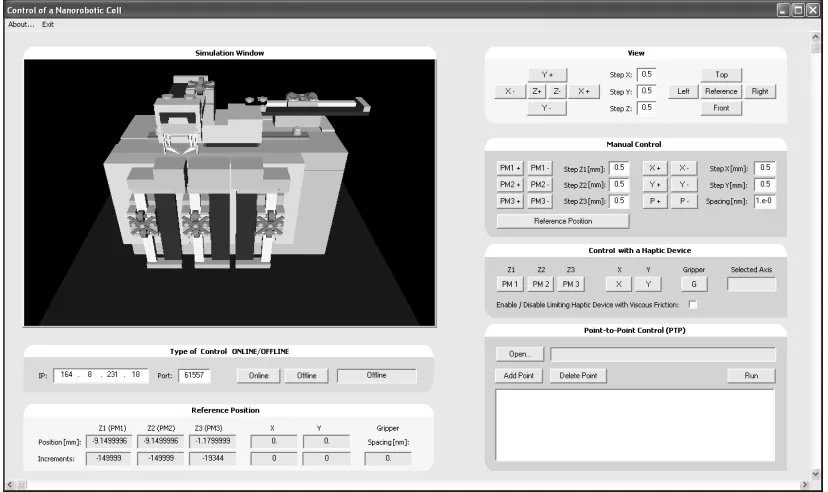Select the Port field
This screenshot has height=492, width=828.
click(194, 375)
